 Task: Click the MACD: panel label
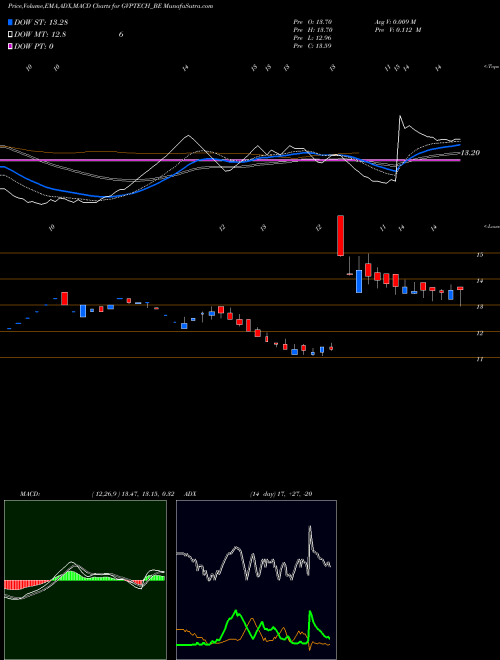point(29,494)
